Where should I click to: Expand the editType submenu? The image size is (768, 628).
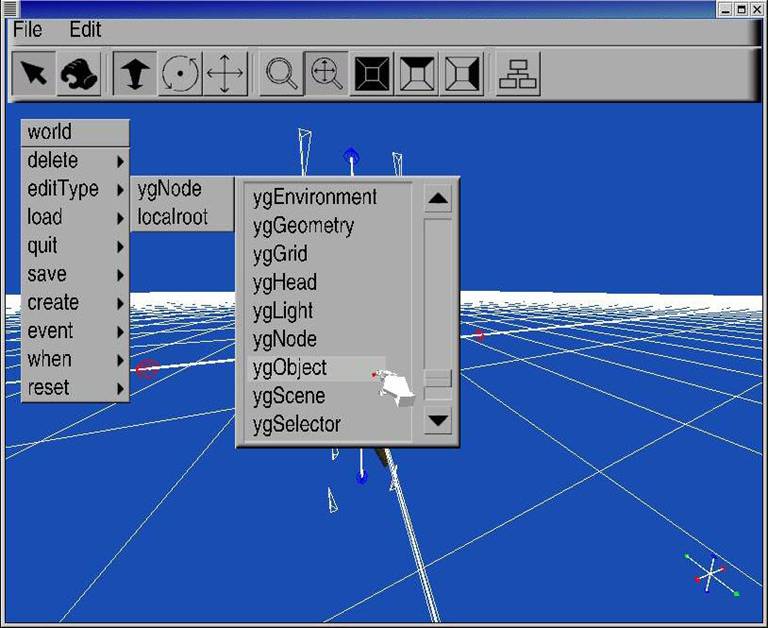[x=75, y=189]
